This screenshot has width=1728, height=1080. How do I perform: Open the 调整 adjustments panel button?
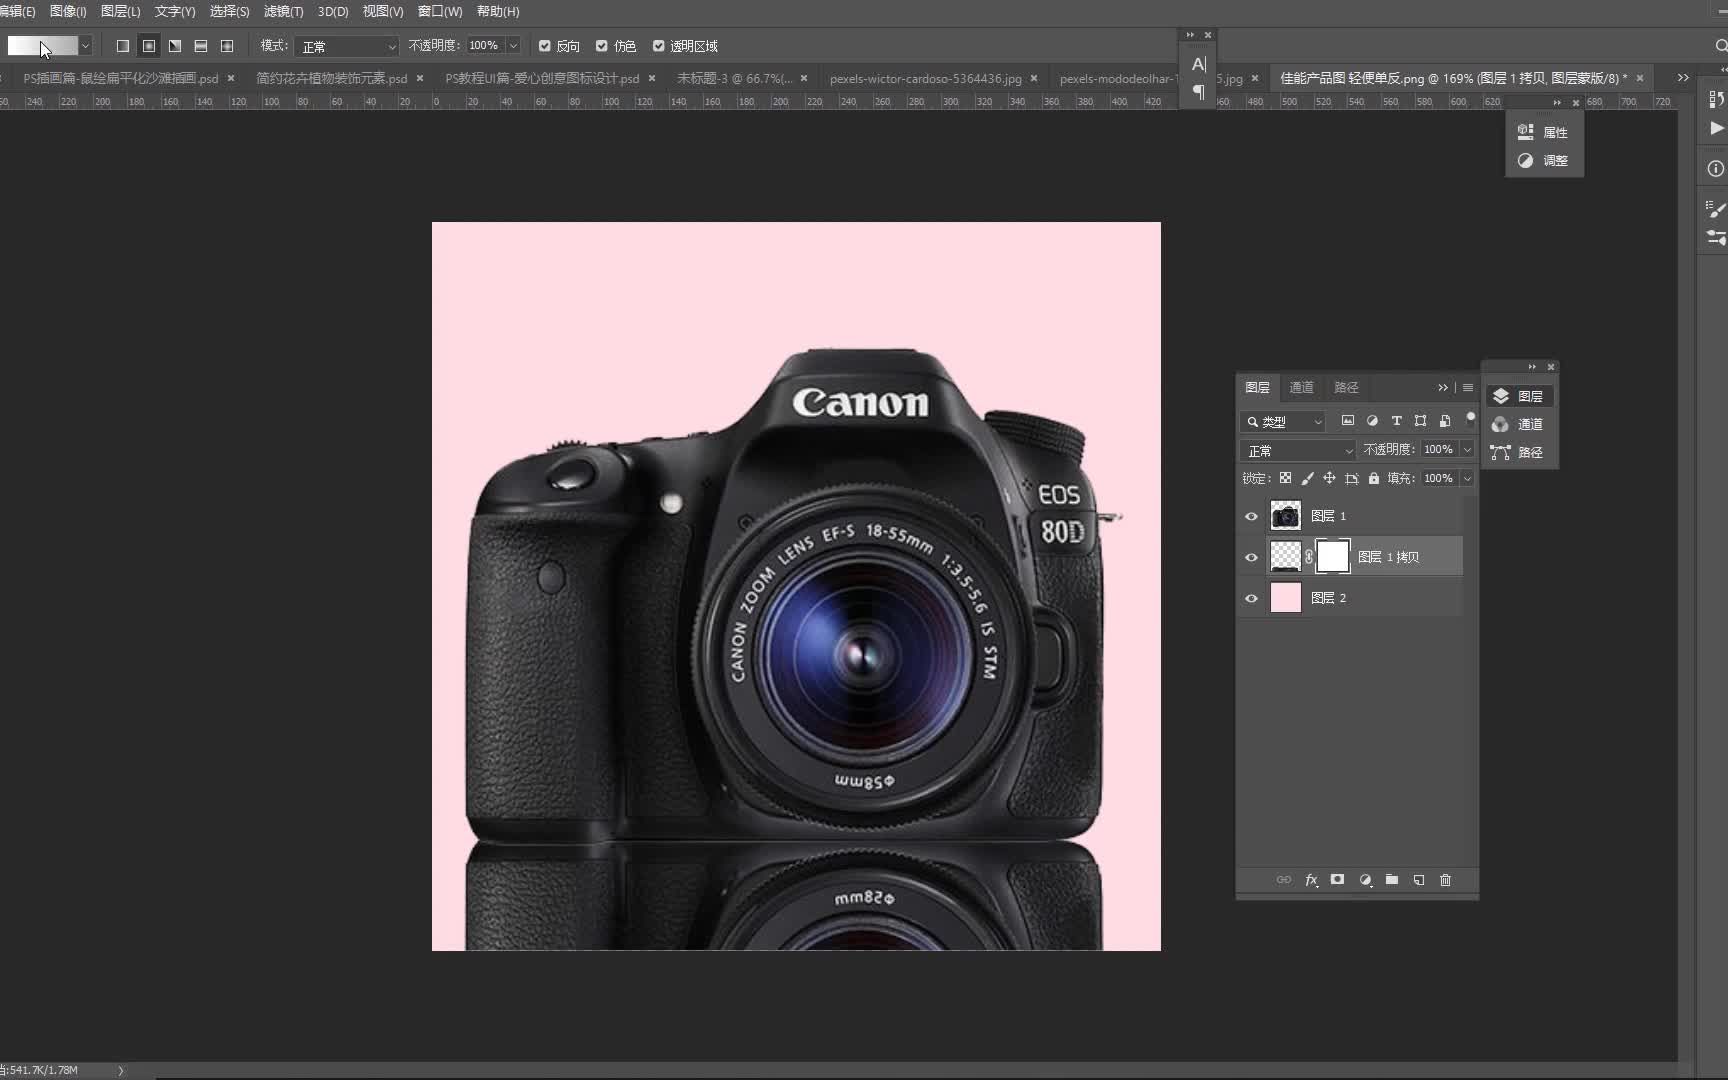1544,160
